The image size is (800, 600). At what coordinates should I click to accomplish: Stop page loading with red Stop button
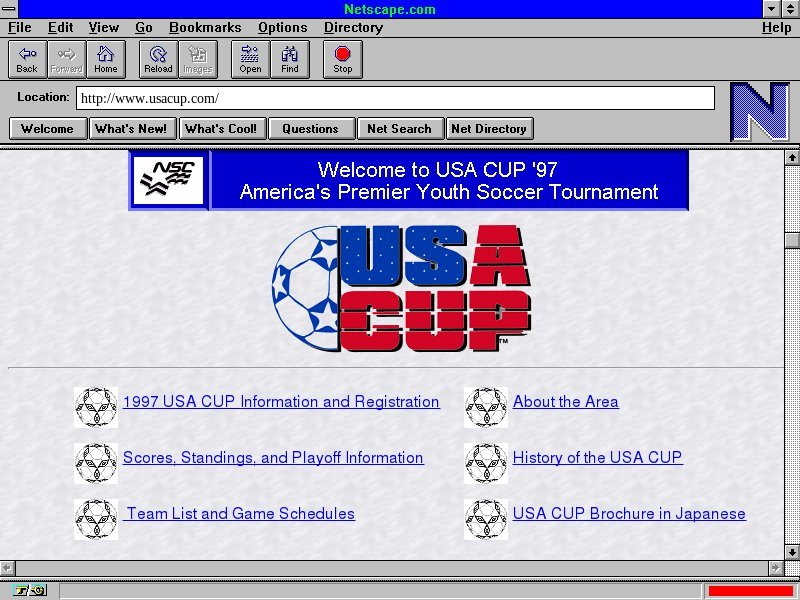[x=343, y=59]
